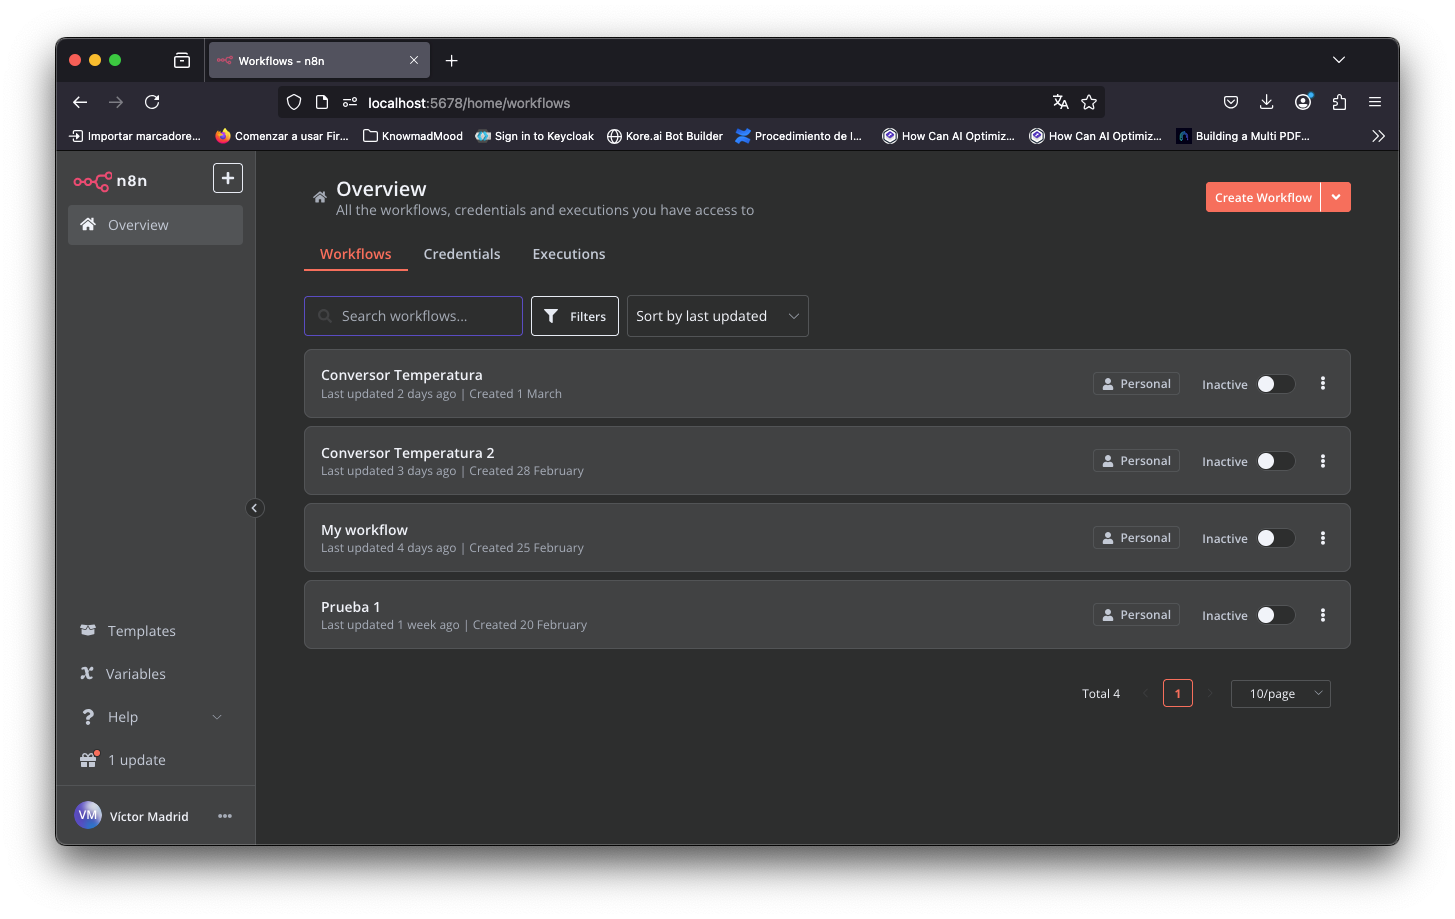
Task: Open Variables in the sidebar
Action: 136,674
